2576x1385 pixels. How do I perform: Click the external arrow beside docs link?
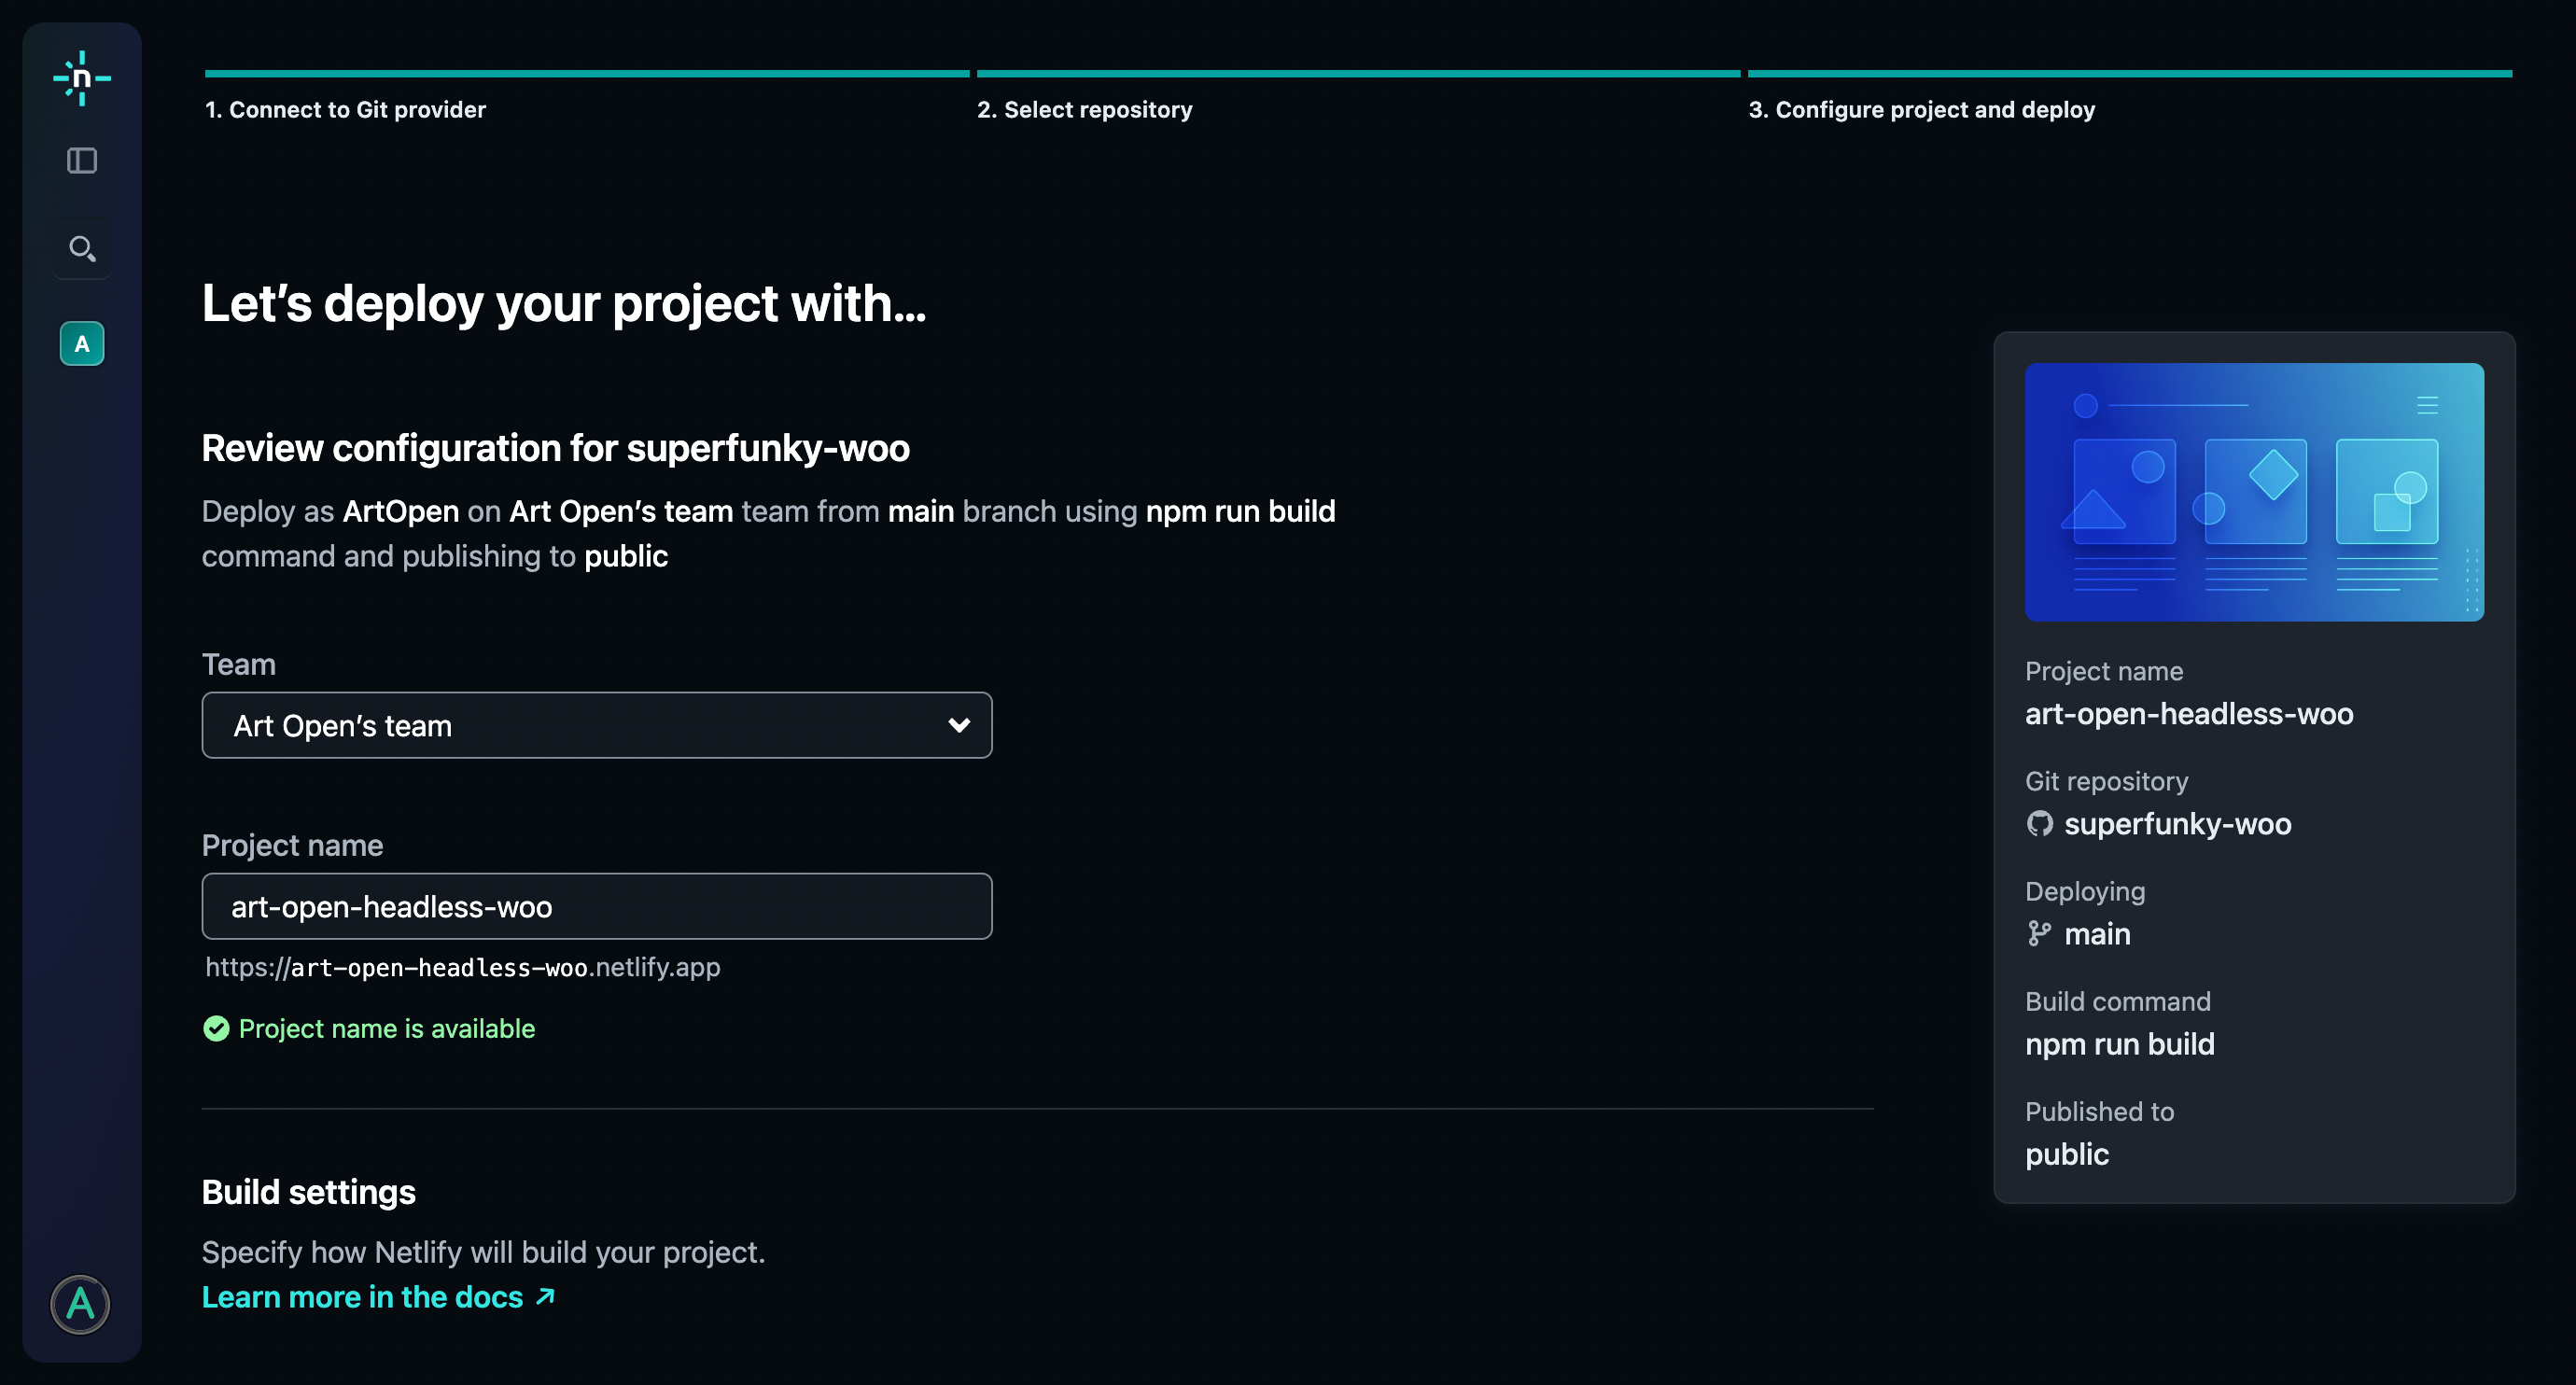tap(545, 1297)
